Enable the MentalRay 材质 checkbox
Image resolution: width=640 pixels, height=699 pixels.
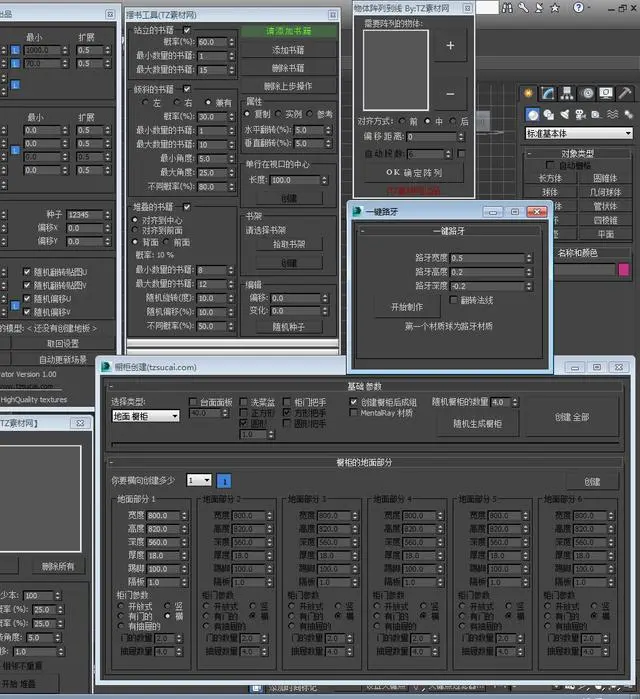(x=353, y=413)
